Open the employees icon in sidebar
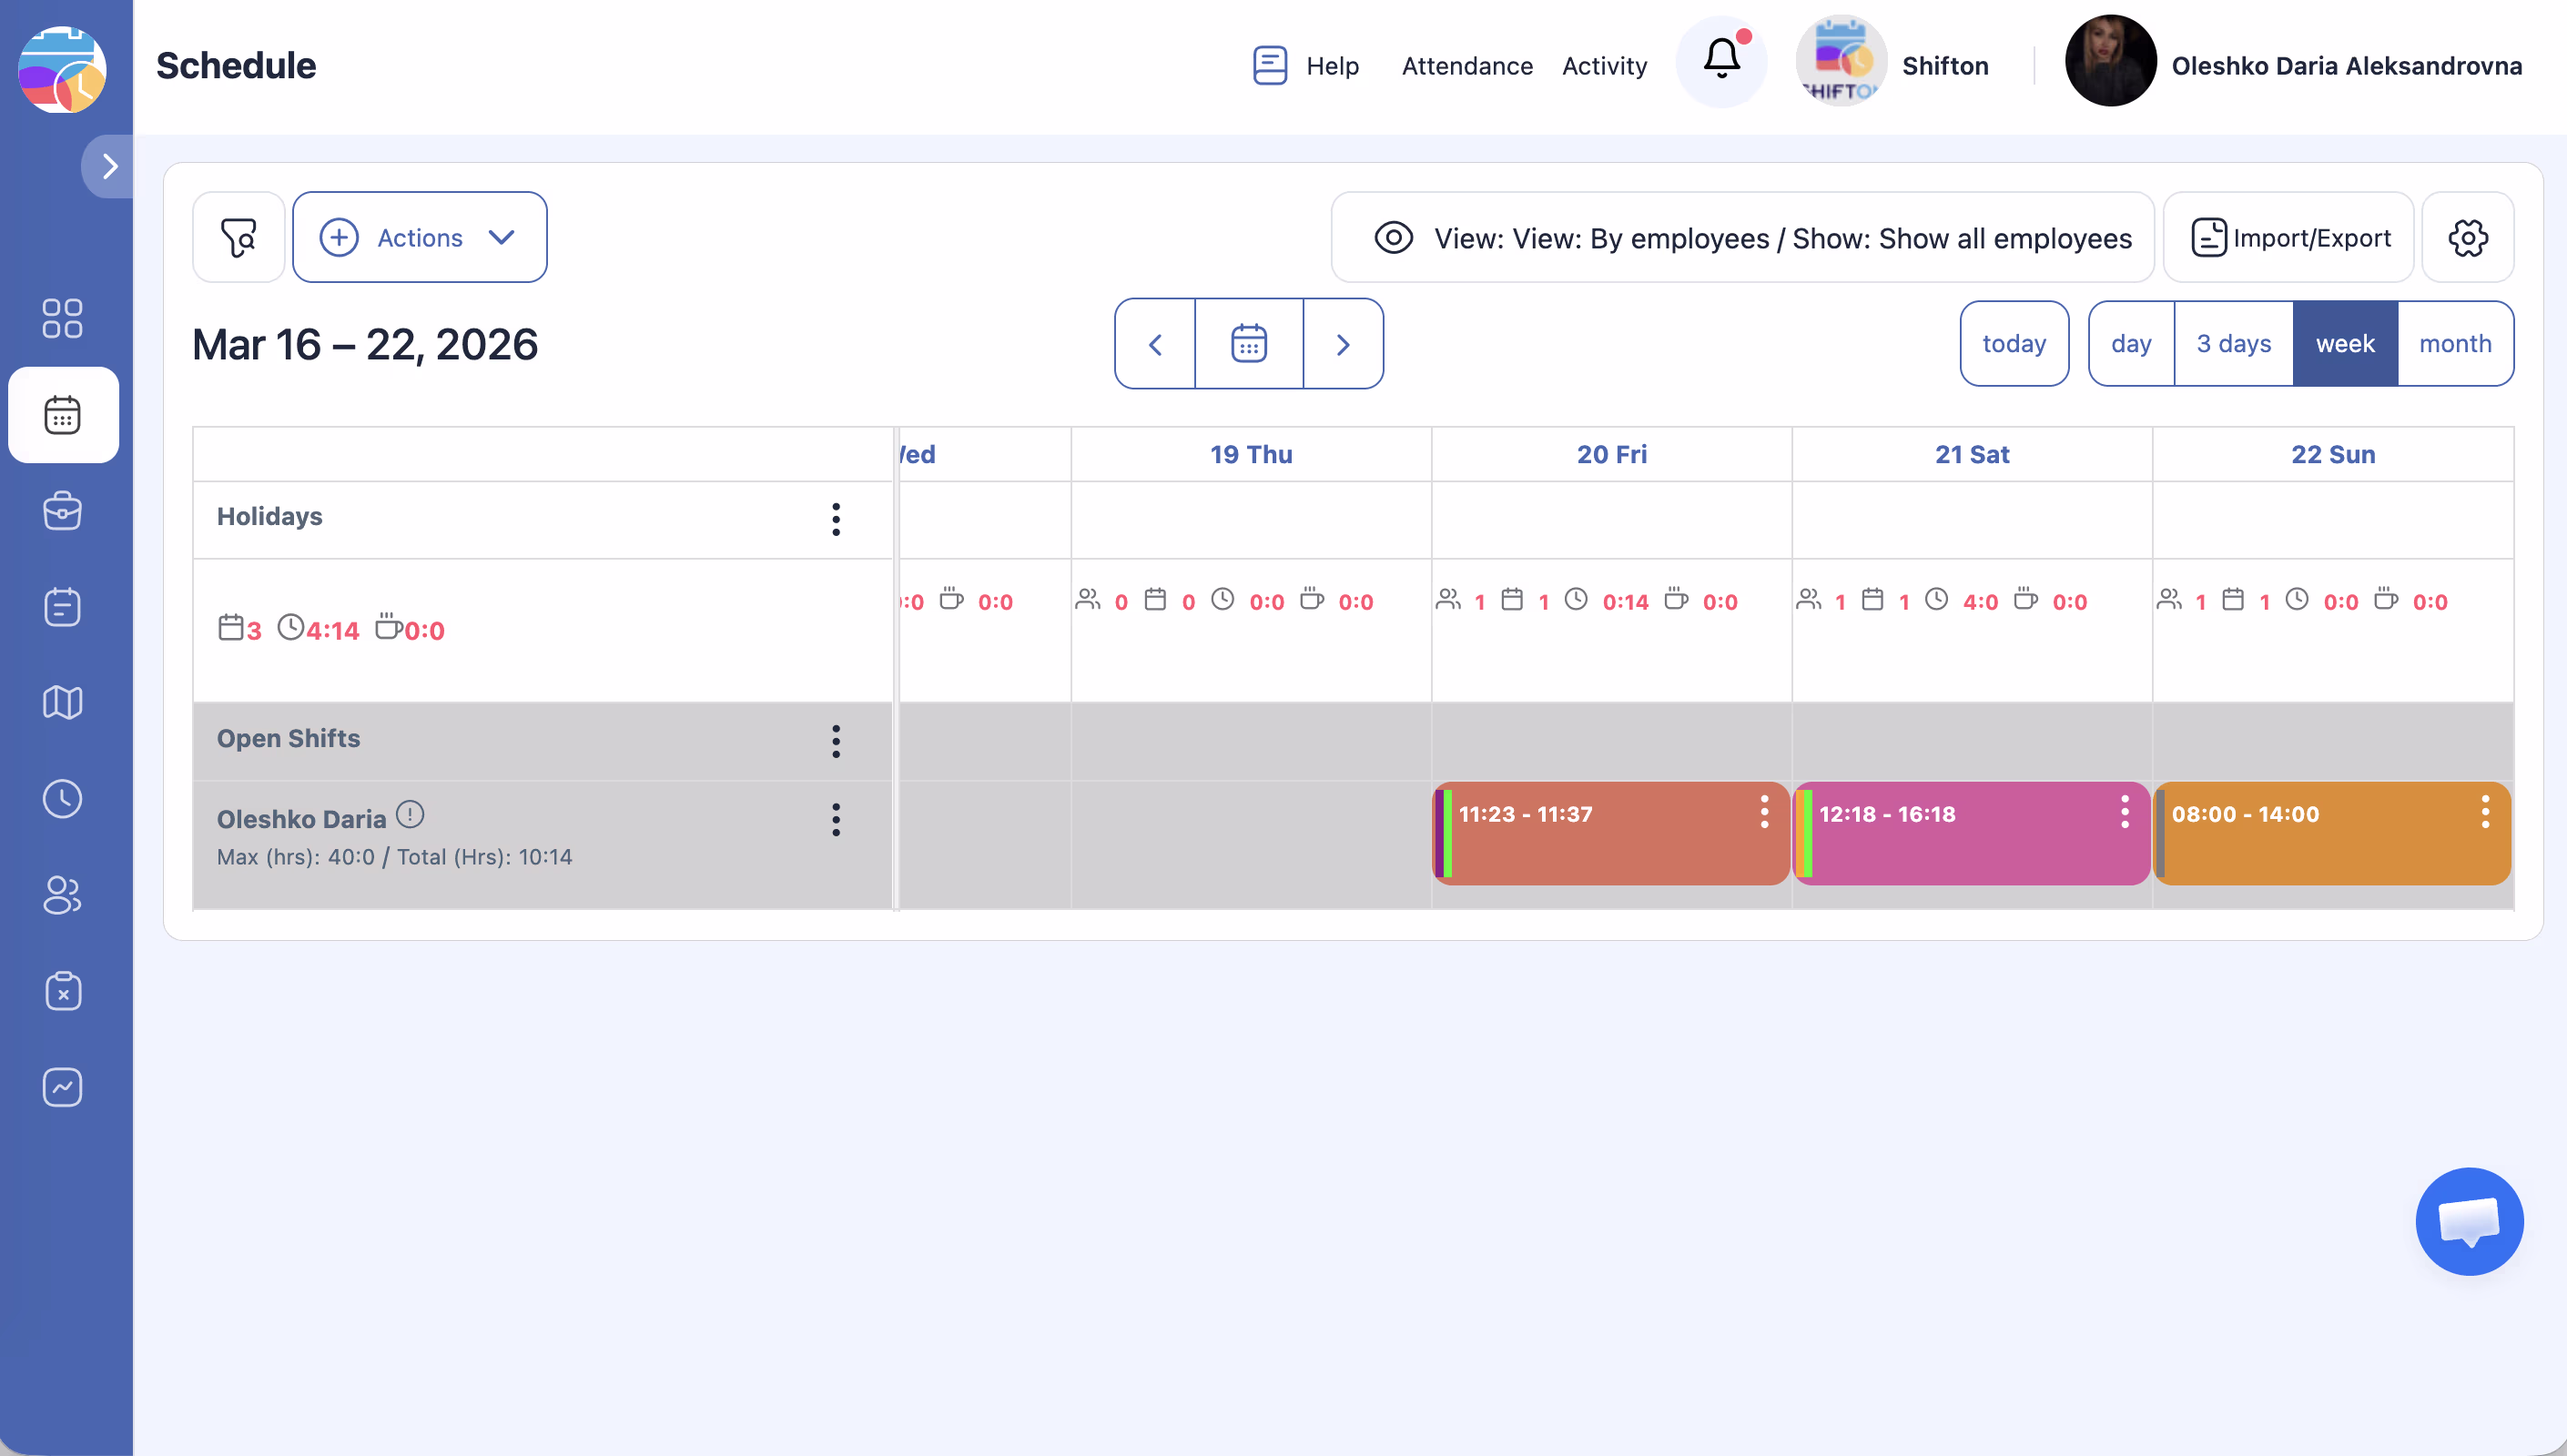The width and height of the screenshot is (2567, 1456). click(62, 894)
